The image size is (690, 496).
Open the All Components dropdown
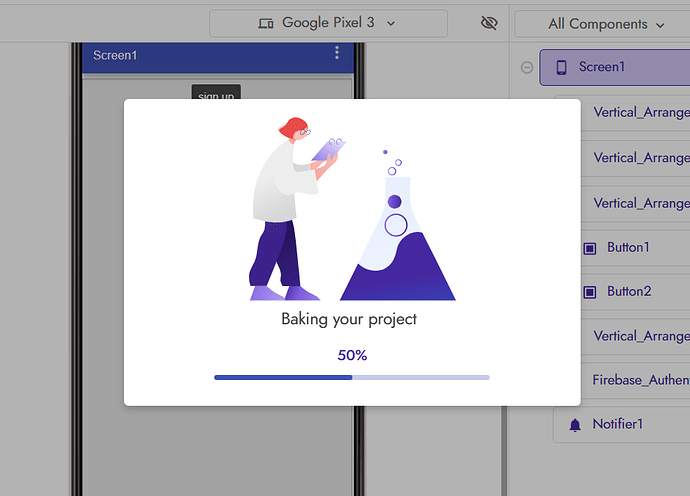606,24
